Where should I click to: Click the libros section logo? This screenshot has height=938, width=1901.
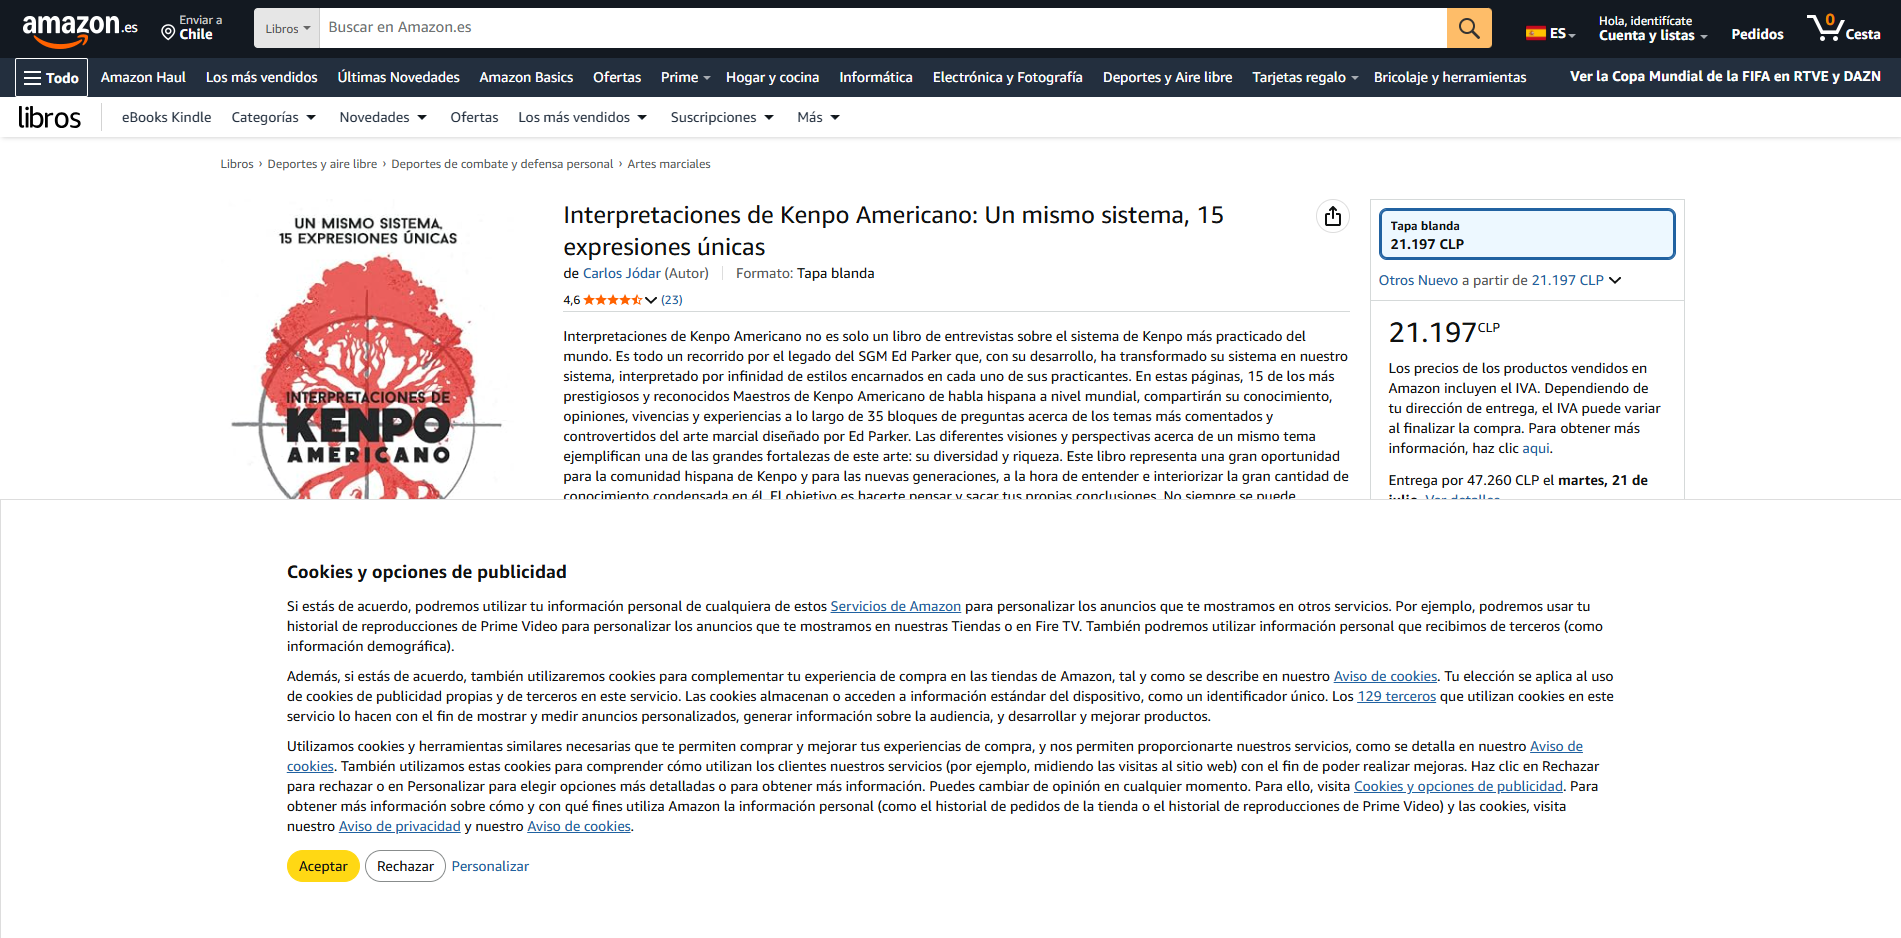pos(49,118)
